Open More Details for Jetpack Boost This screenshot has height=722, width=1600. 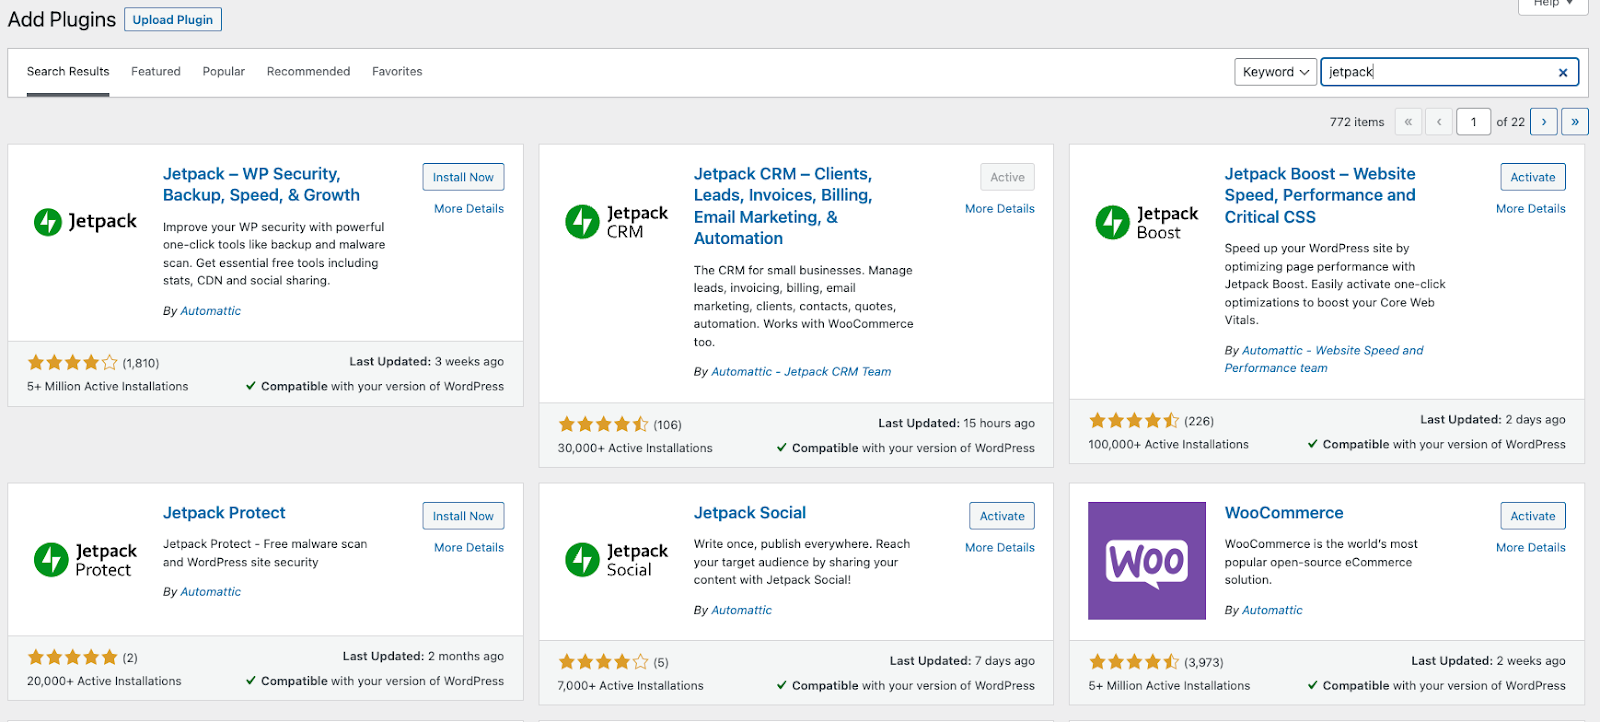pos(1531,209)
